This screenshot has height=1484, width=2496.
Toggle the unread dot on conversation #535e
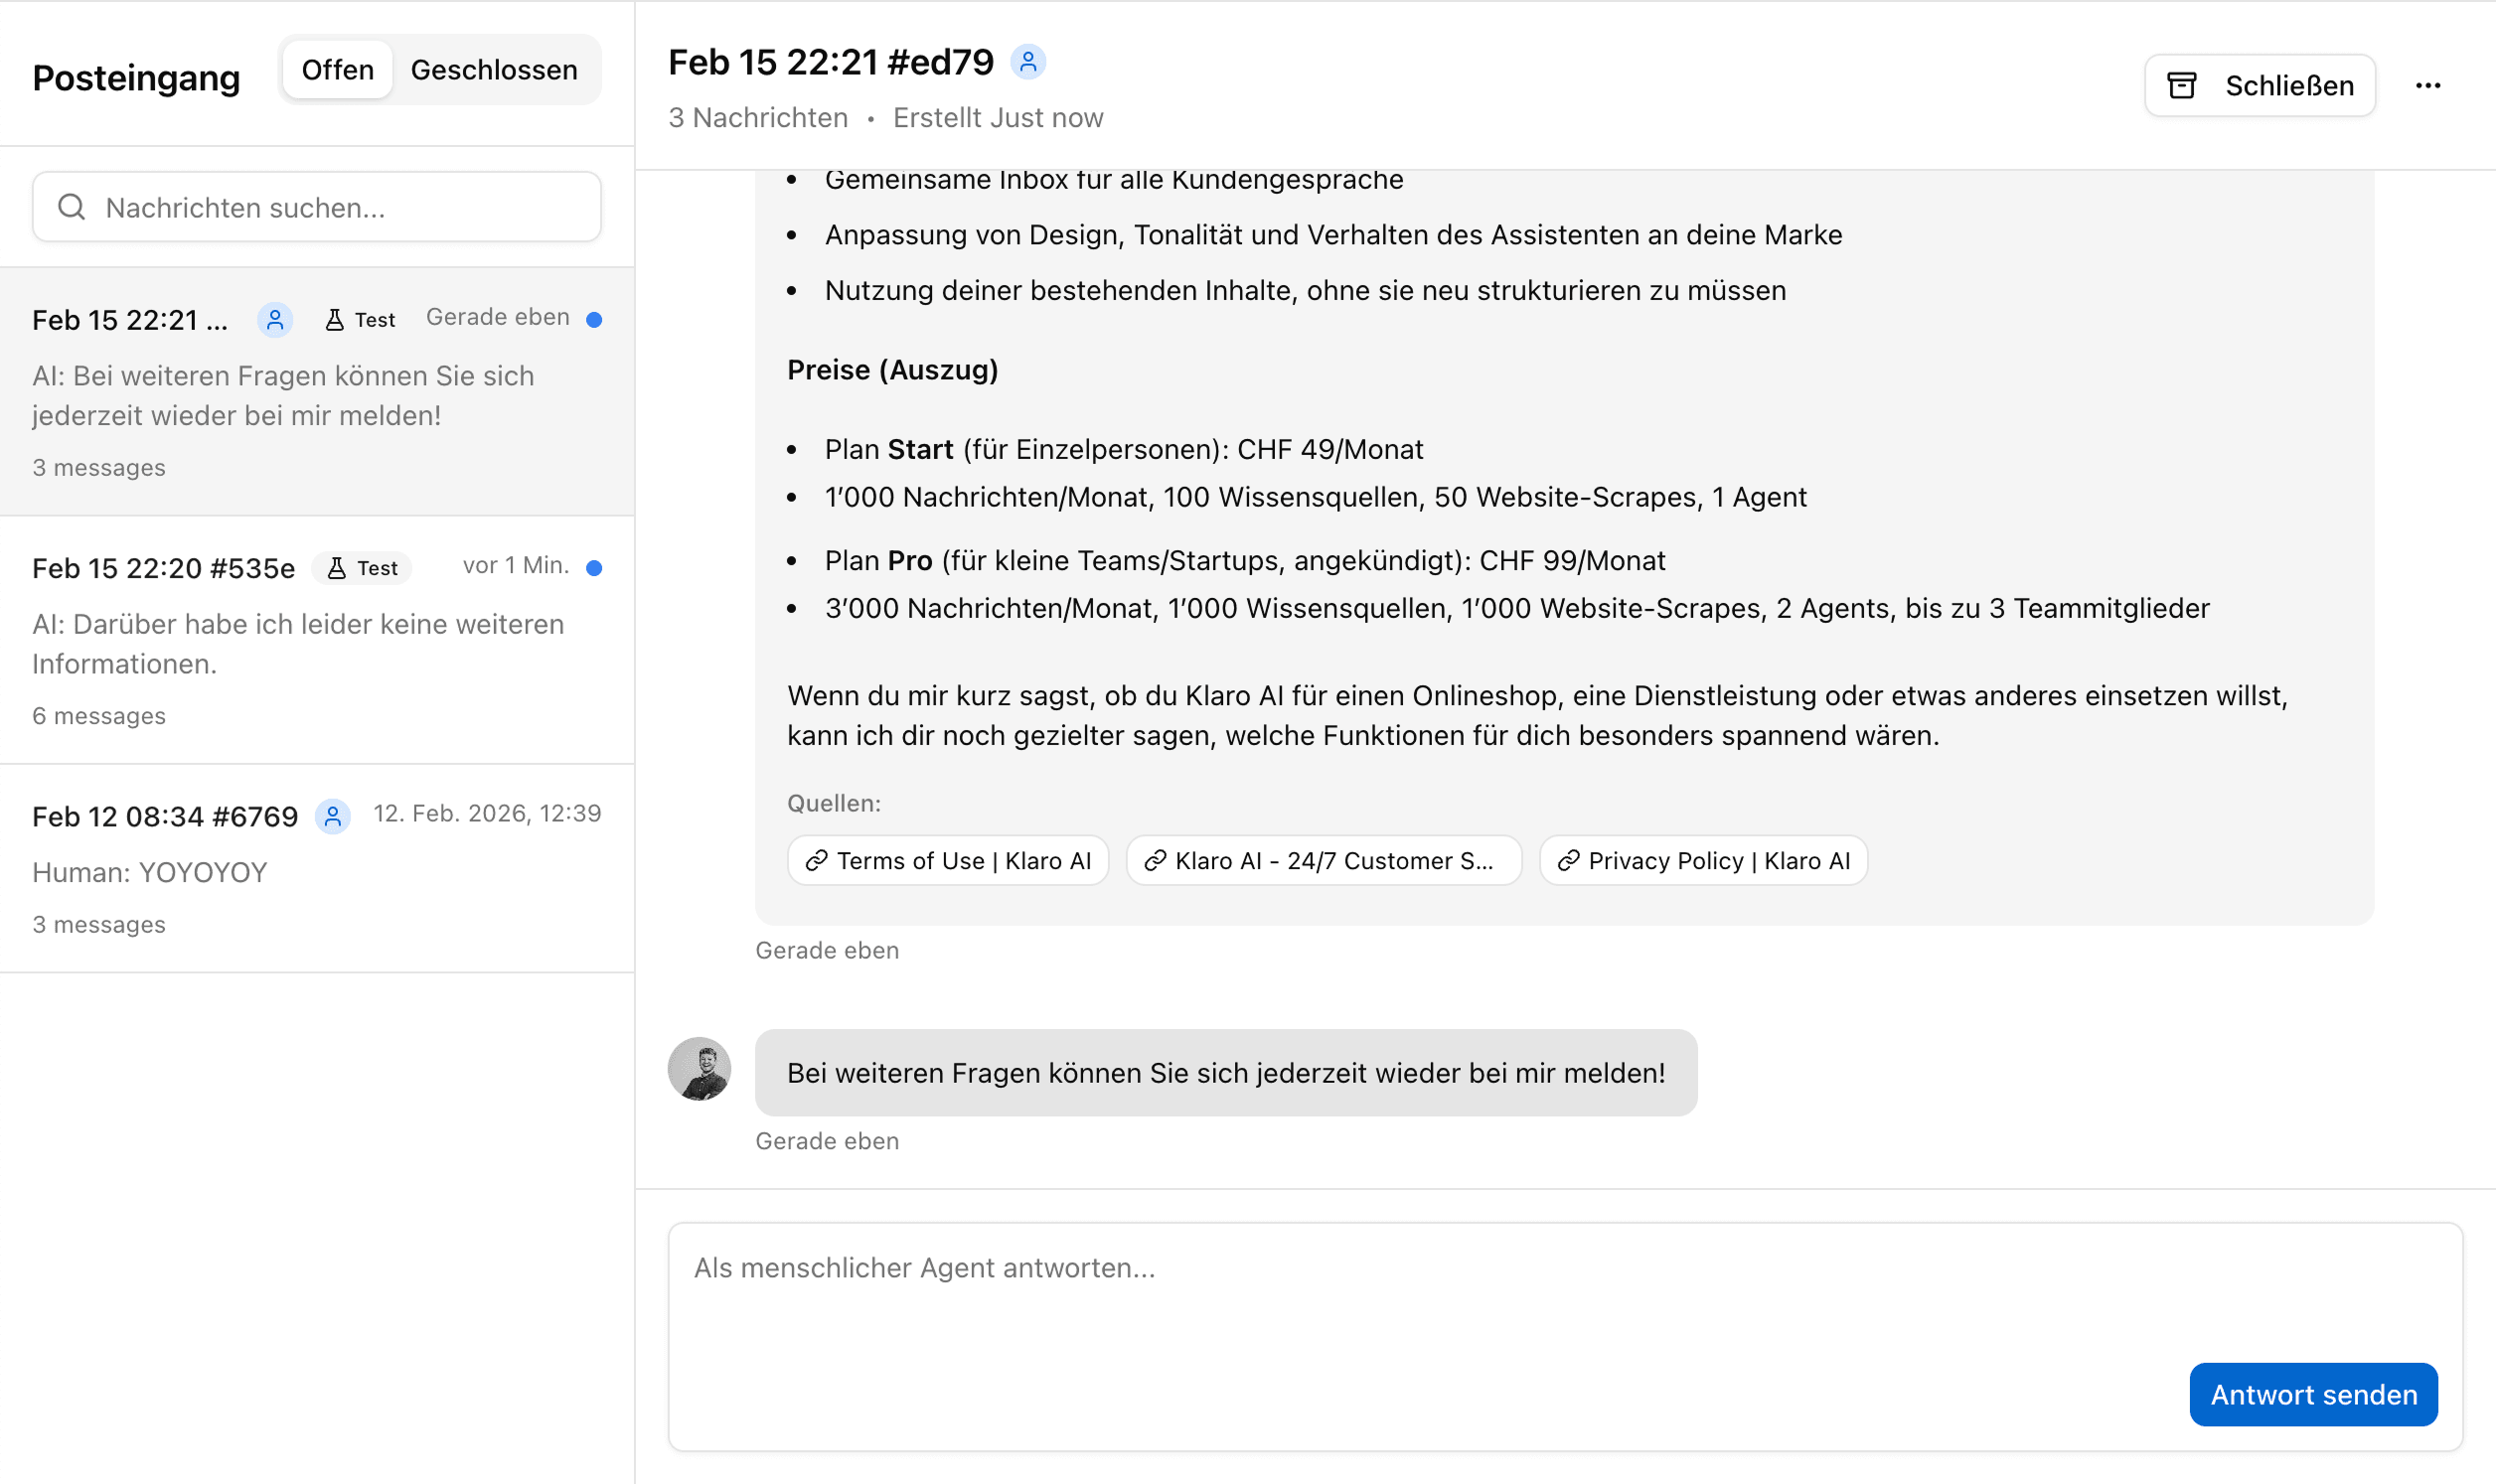[x=595, y=566]
